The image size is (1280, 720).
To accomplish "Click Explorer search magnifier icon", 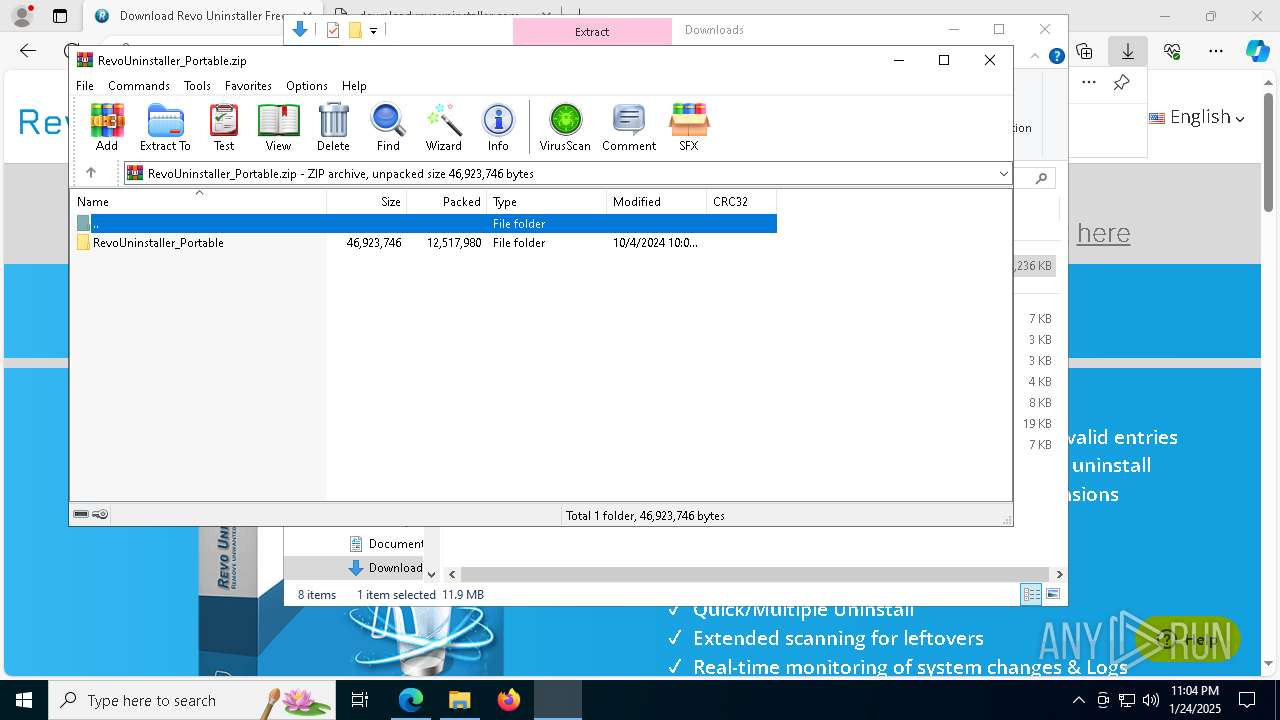I will pos(1042,178).
